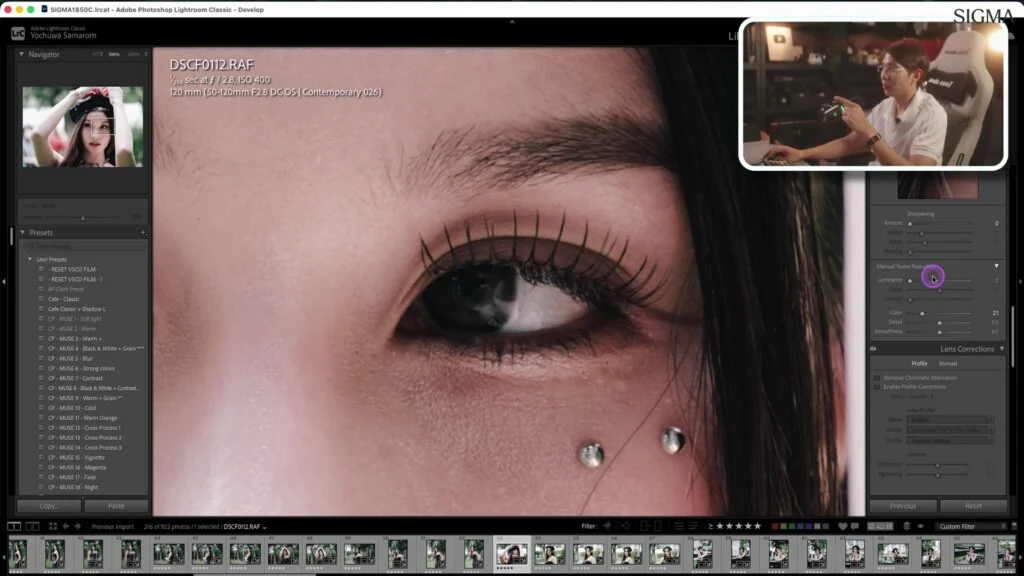
Task: Open the Custom Filter dropdown
Action: [x=972, y=526]
